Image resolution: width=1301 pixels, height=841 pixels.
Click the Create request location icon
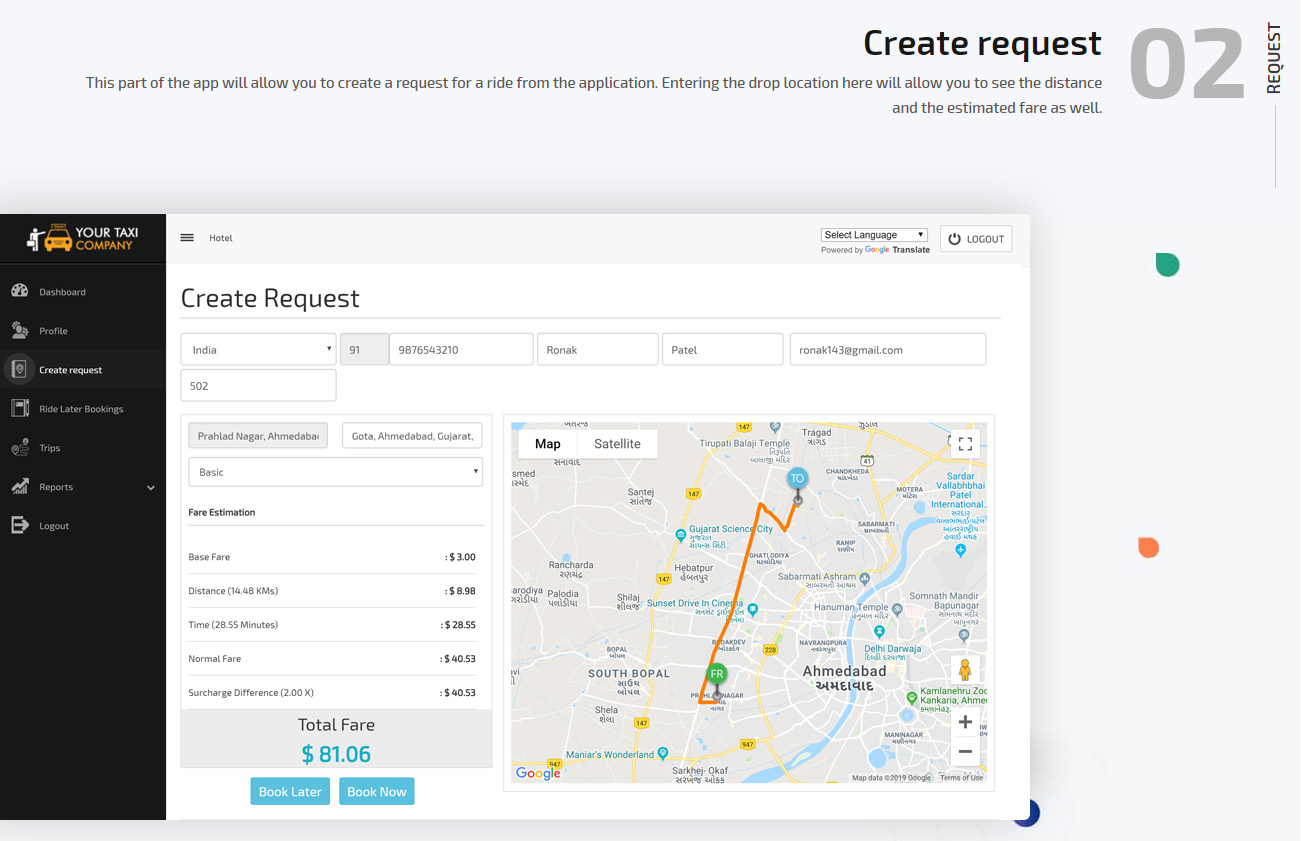pos(19,369)
